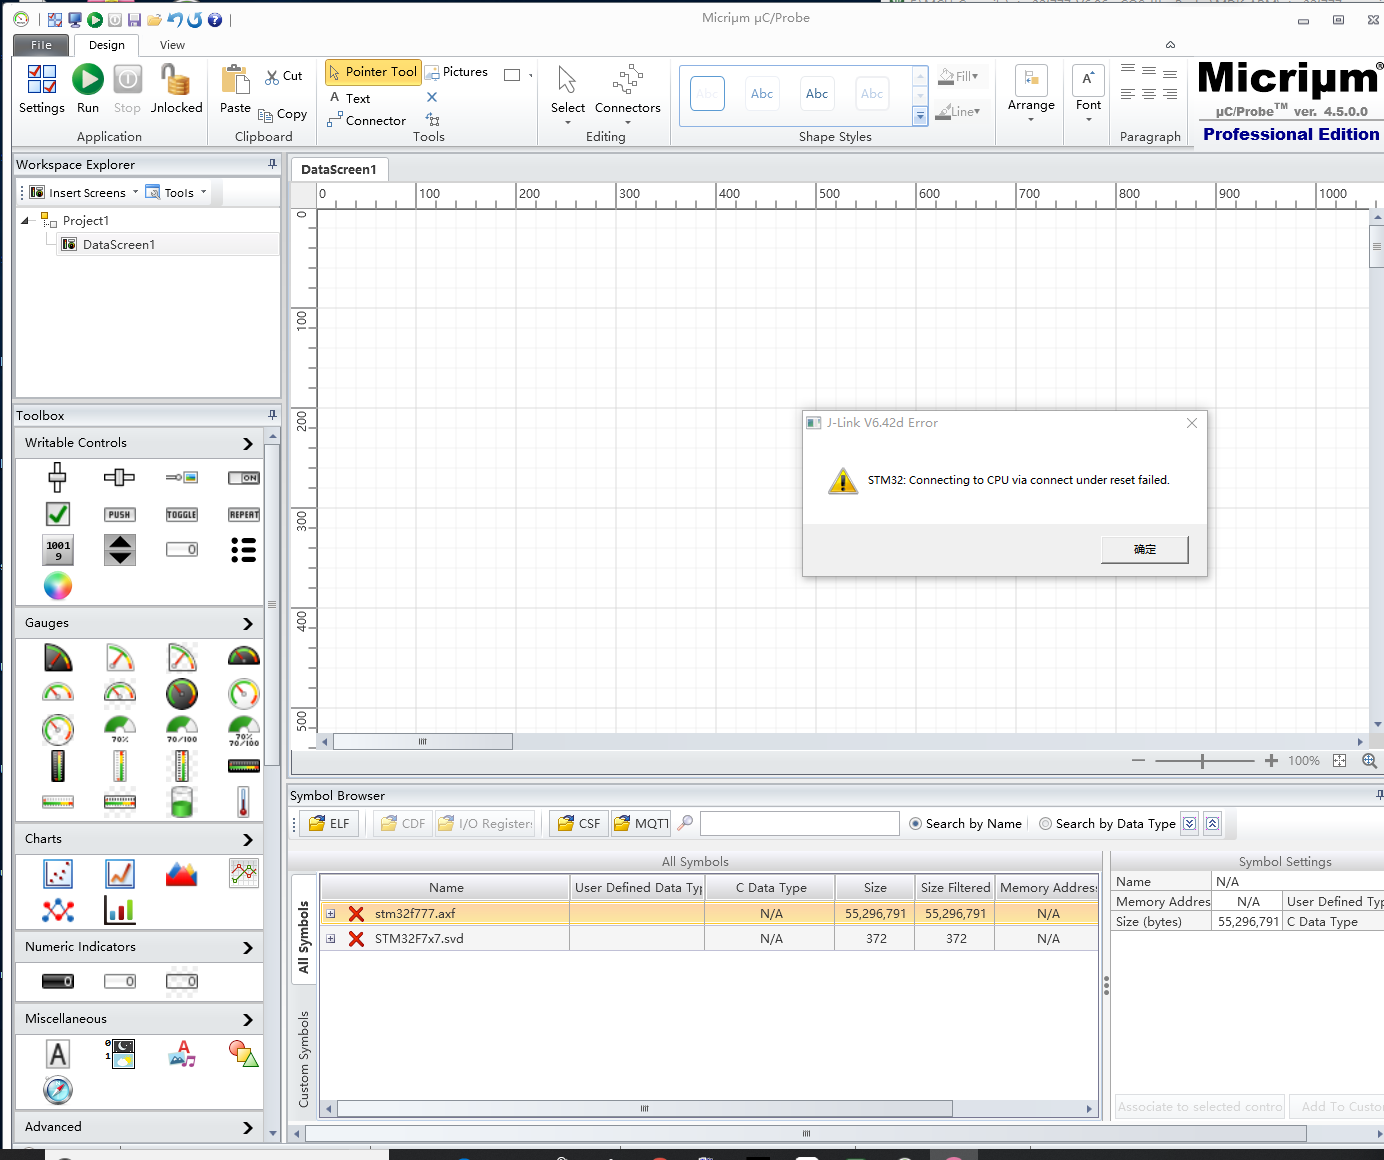This screenshot has width=1384, height=1160.
Task: Open the Connectors editing menu
Action: [x=628, y=93]
